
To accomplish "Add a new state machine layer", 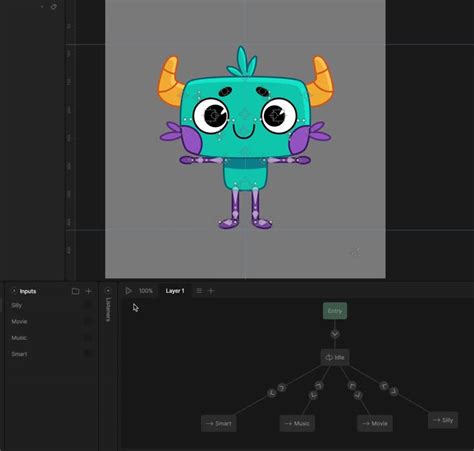I will click(211, 291).
